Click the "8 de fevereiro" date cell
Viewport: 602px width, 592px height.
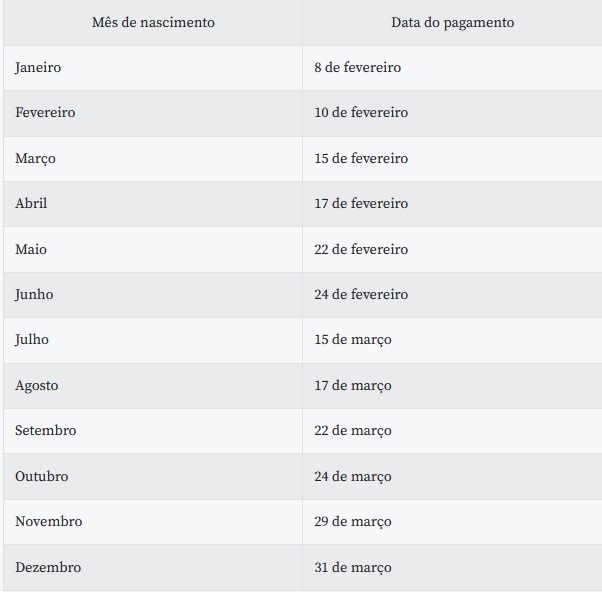tap(357, 67)
